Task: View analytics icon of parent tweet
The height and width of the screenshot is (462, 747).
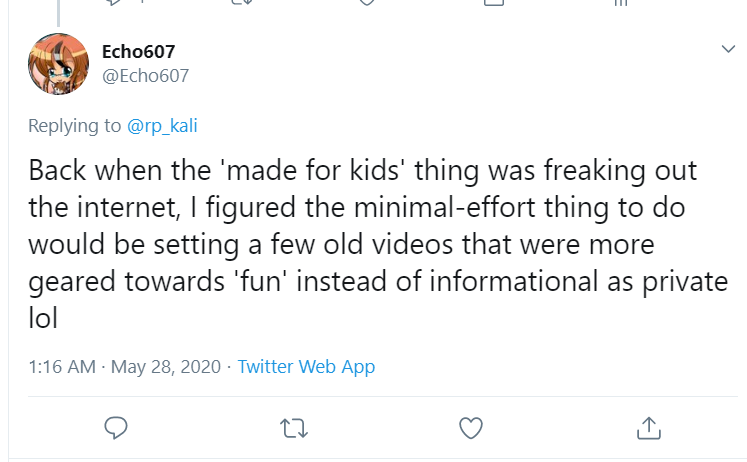Action: click(621, 2)
